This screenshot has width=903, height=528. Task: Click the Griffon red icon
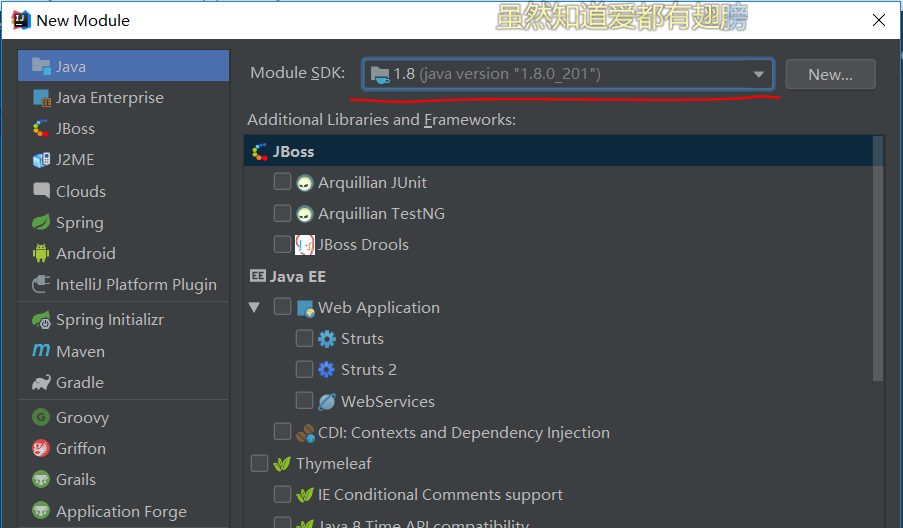(x=41, y=448)
